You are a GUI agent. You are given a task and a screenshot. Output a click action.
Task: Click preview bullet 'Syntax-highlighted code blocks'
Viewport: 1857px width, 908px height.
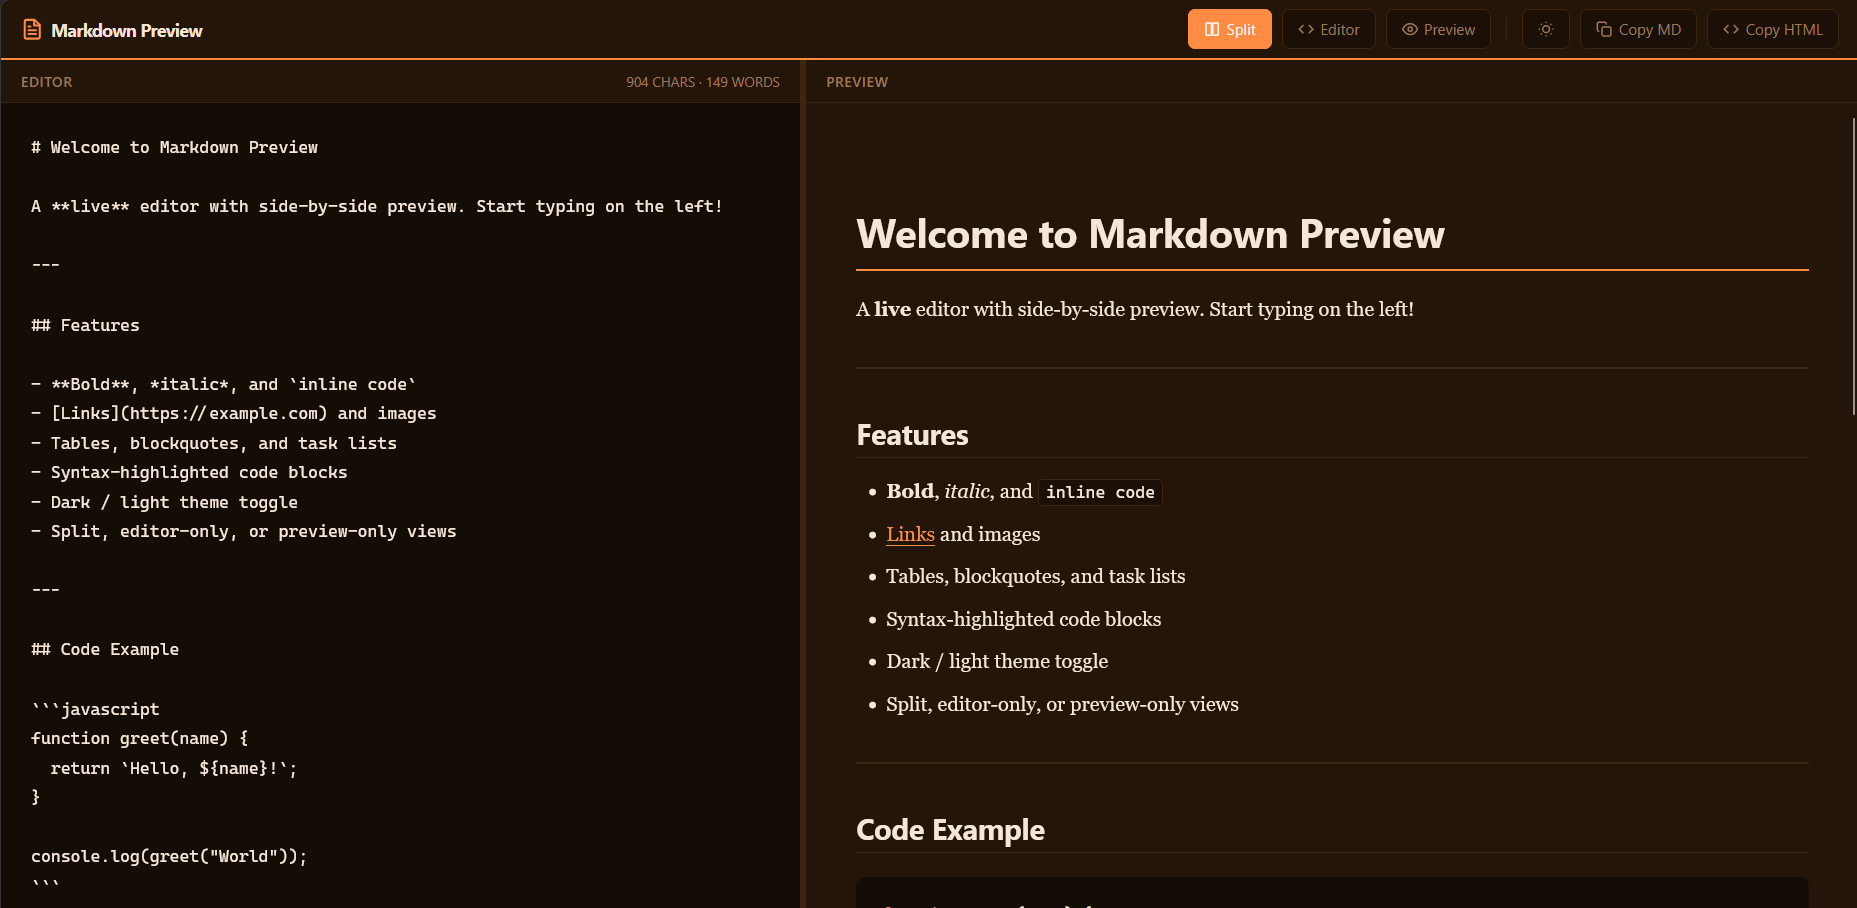pos(1023,619)
